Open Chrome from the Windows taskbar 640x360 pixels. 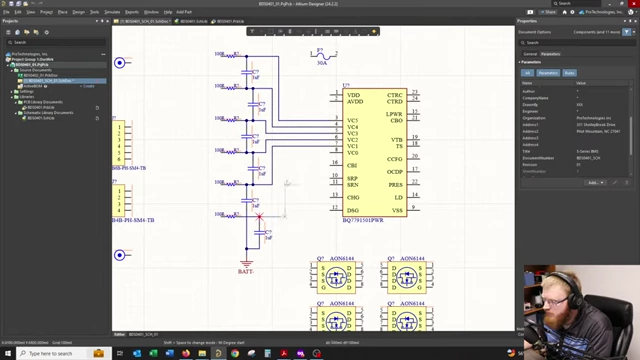(x=235, y=353)
